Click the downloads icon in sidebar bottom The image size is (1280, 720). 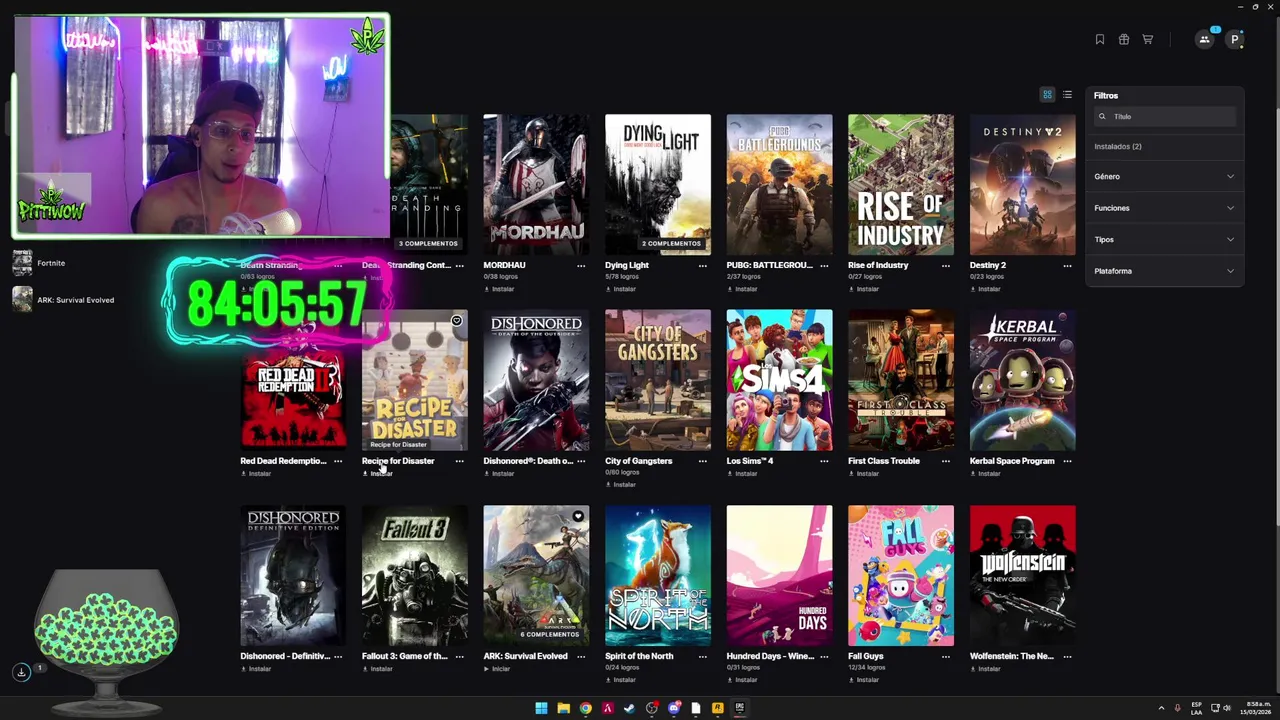pos(21,672)
